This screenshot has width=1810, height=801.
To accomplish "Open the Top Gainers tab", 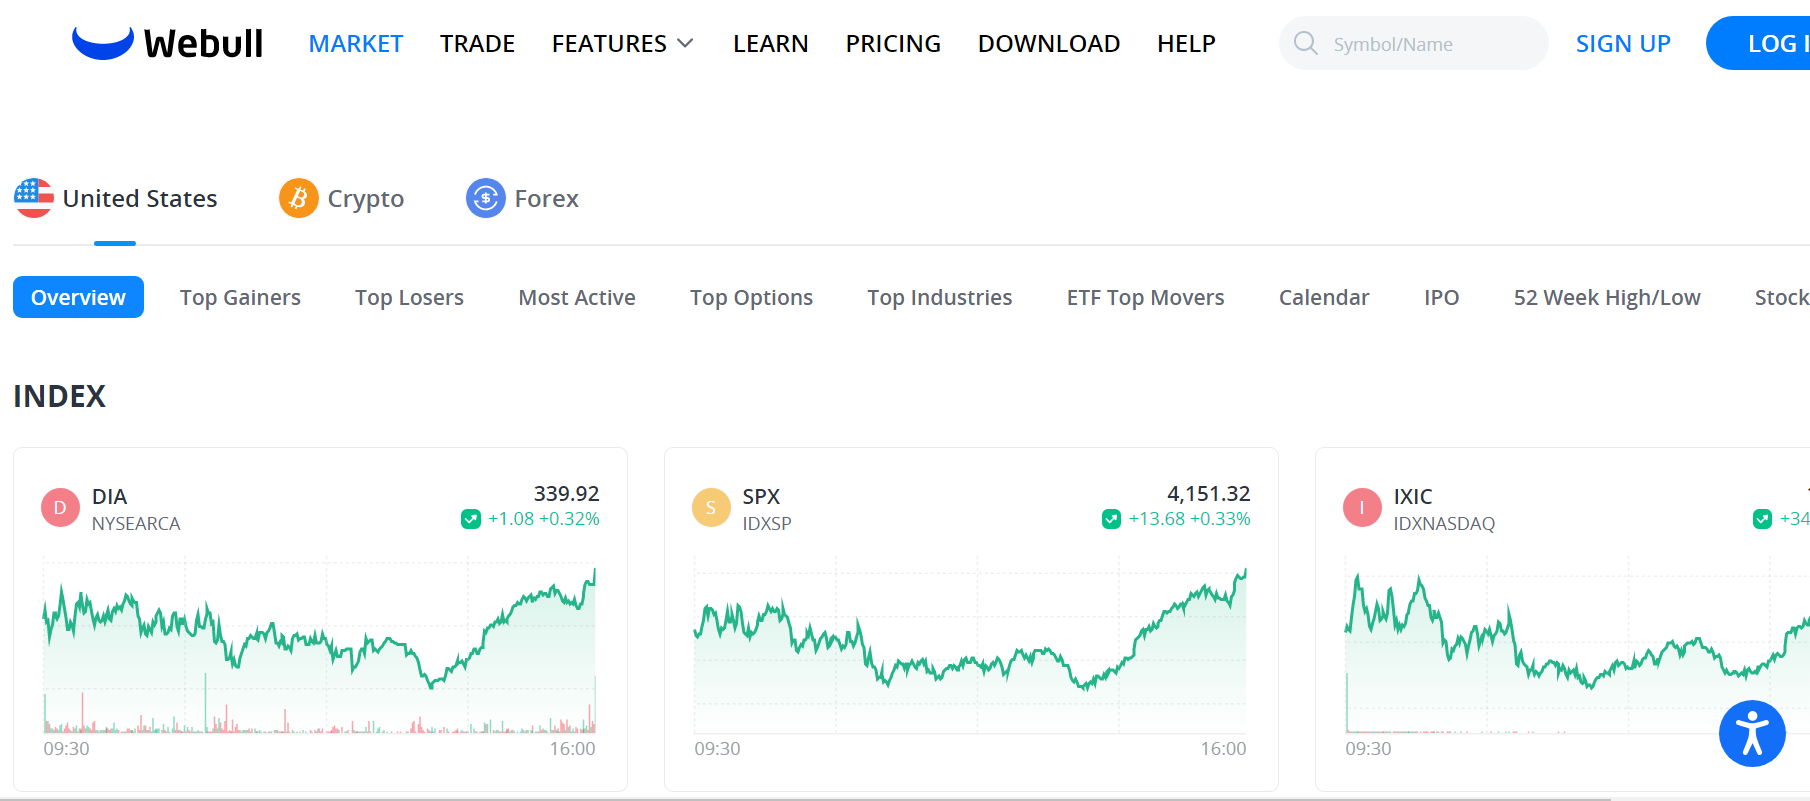I will coord(240,297).
